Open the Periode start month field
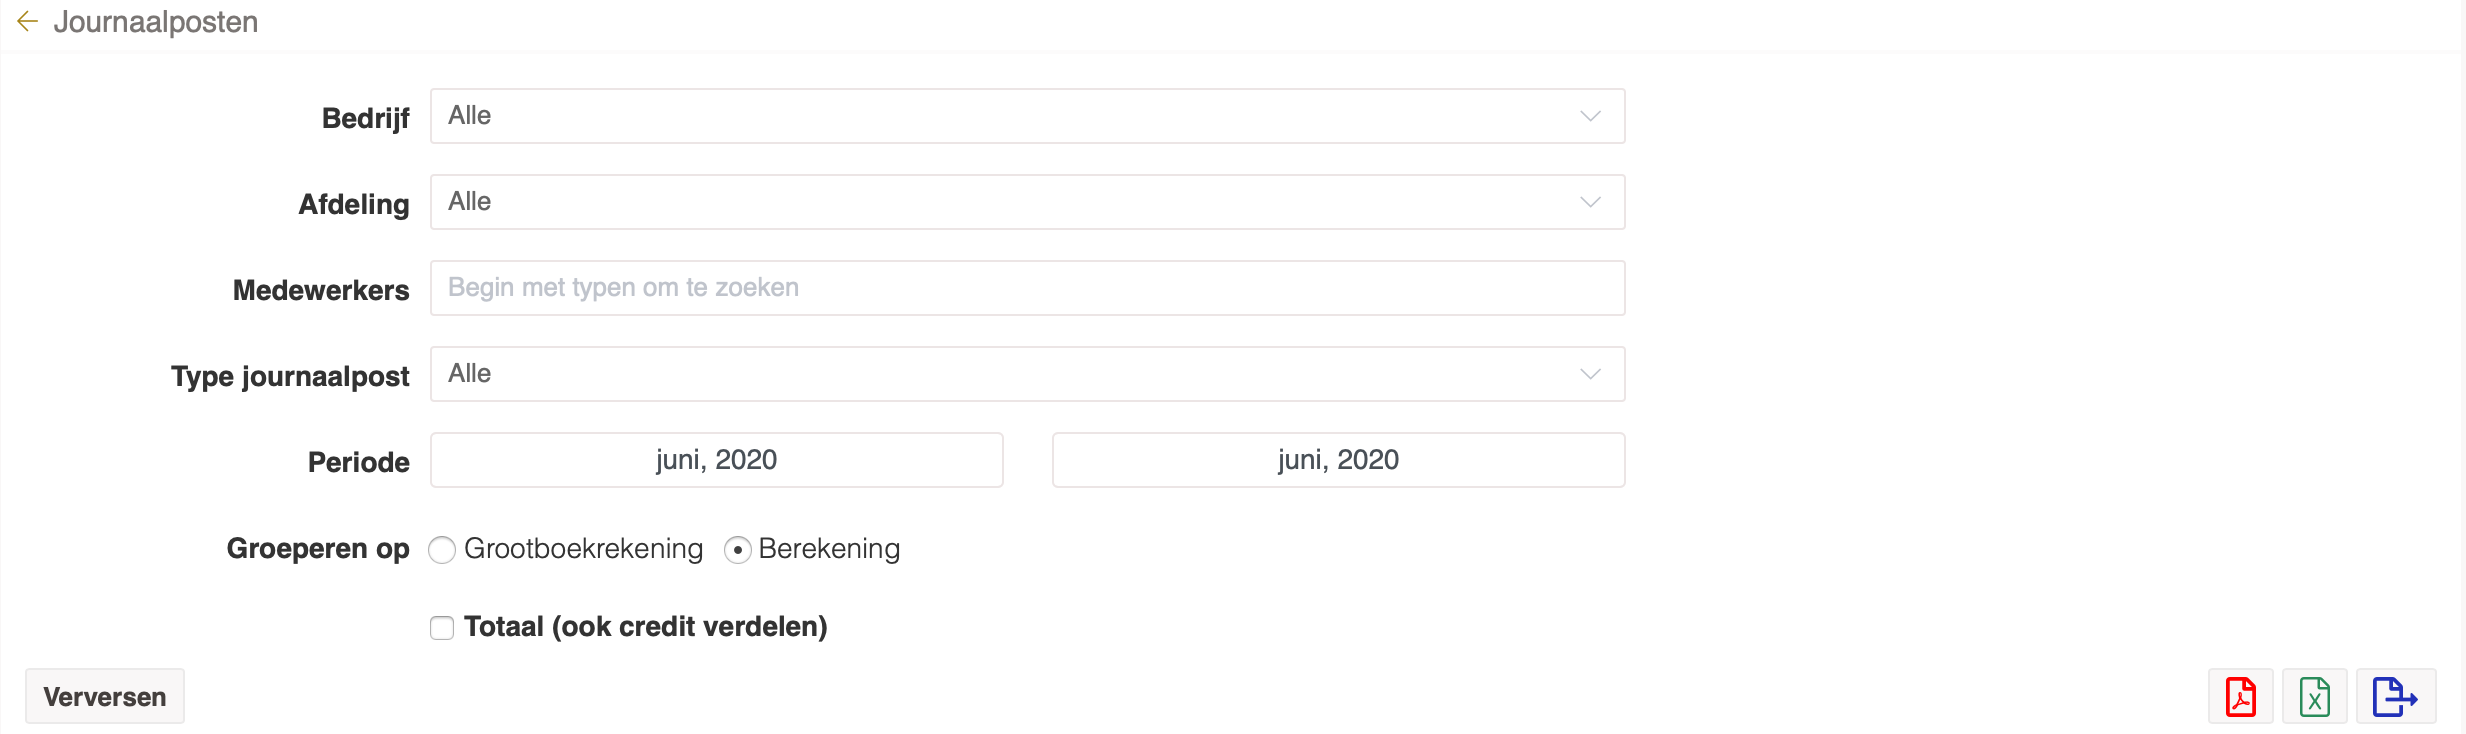Image resolution: width=2466 pixels, height=734 pixels. pyautogui.click(x=716, y=460)
